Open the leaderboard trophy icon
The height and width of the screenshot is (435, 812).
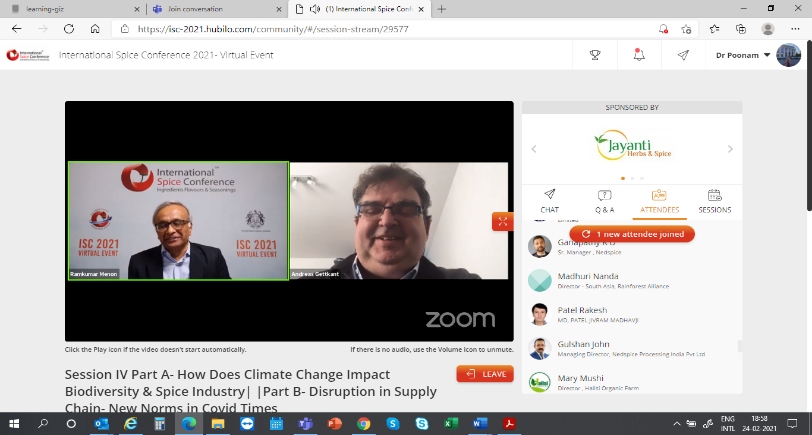pyautogui.click(x=595, y=55)
